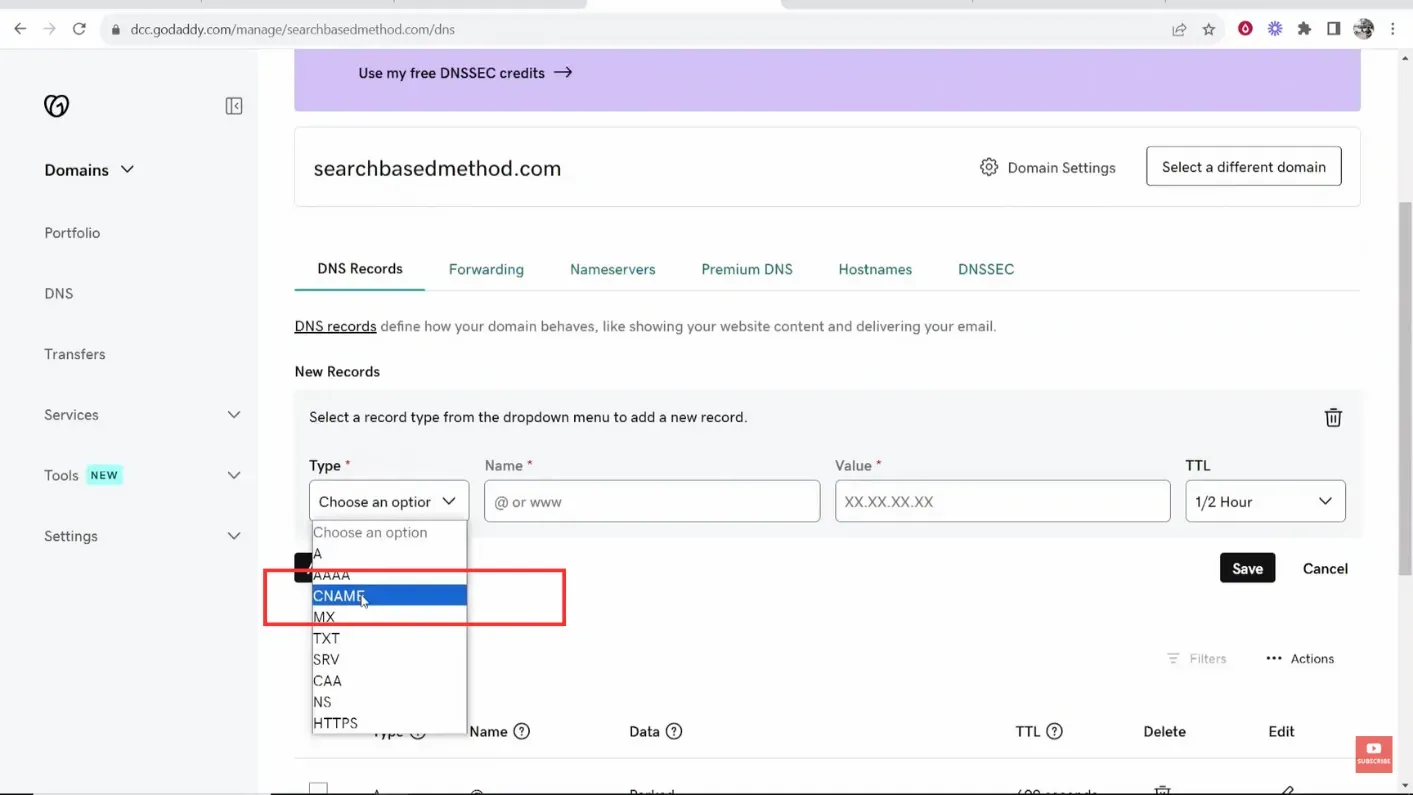Click the site lock icon in address bar
This screenshot has width=1413, height=795.
(116, 30)
